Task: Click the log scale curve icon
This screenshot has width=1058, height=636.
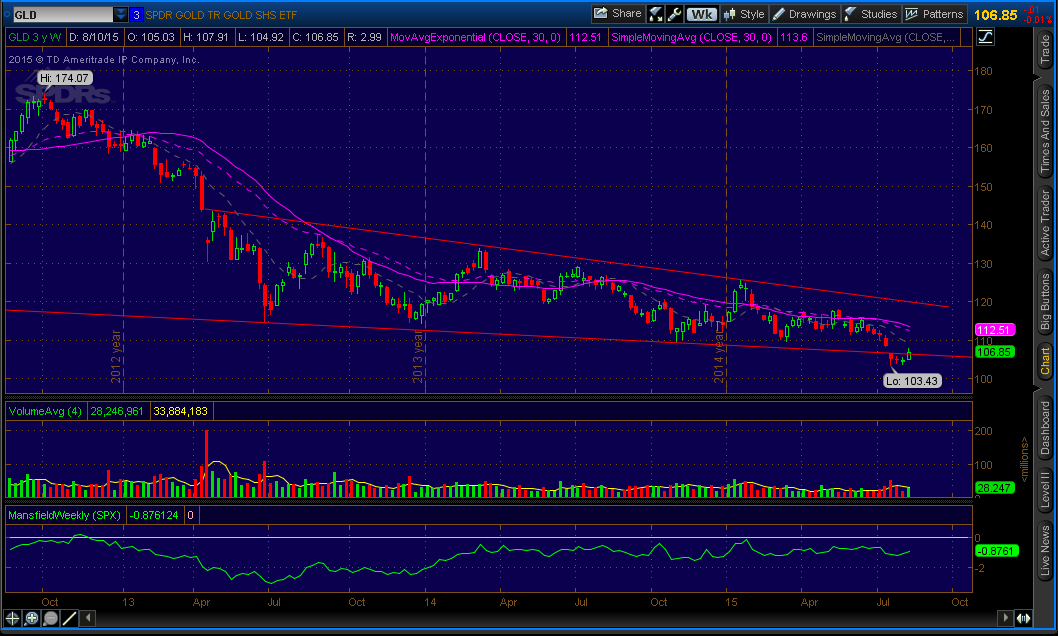Action: [x=986, y=37]
